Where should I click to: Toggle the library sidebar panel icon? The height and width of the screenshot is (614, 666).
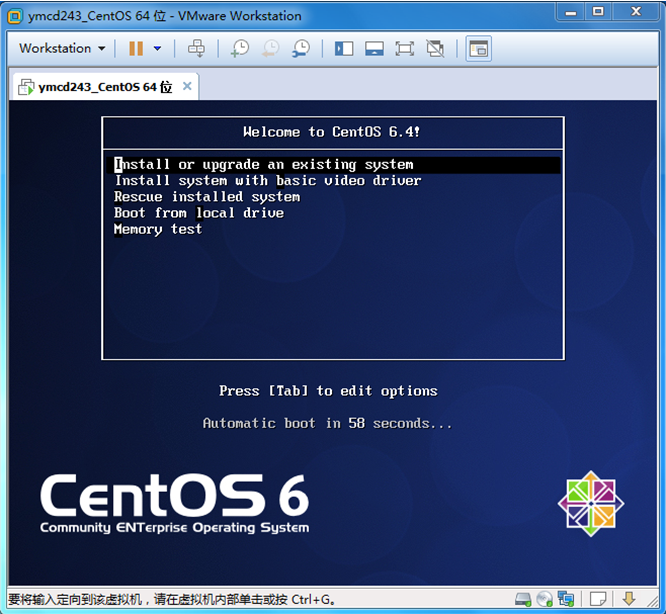(x=344, y=48)
